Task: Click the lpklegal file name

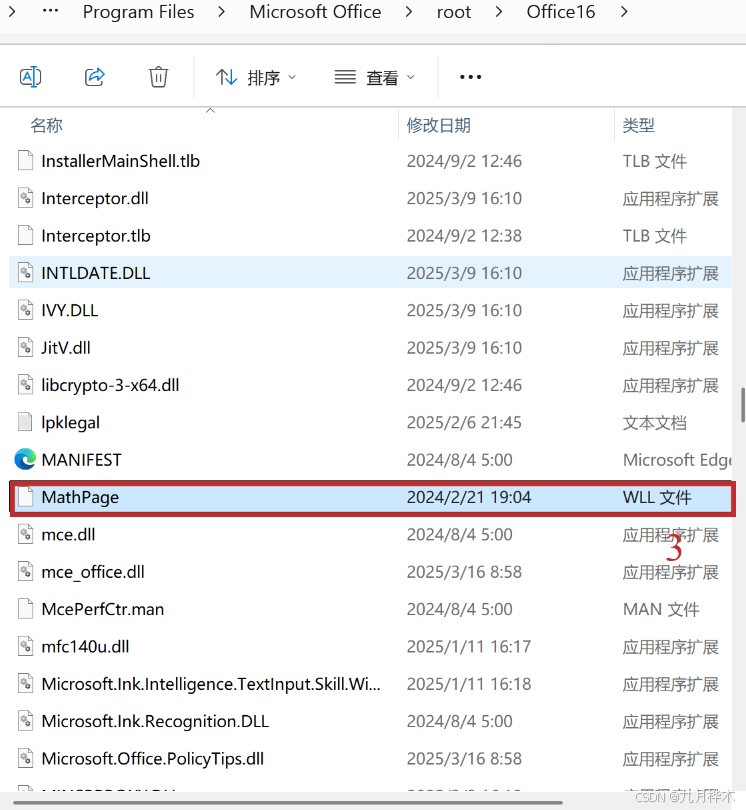Action: click(x=70, y=423)
